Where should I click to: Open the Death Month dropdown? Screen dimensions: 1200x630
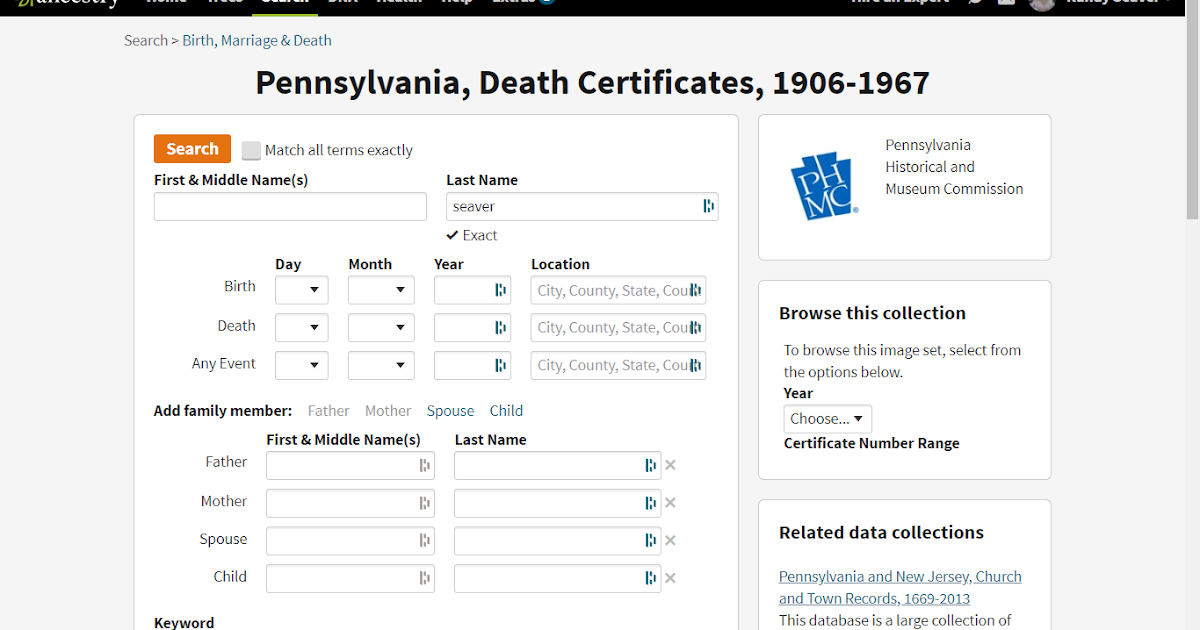tap(381, 327)
